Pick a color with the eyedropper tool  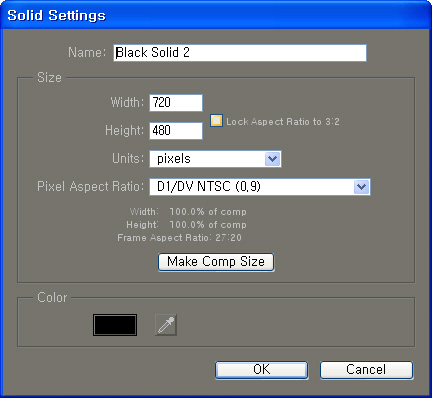coord(166,325)
